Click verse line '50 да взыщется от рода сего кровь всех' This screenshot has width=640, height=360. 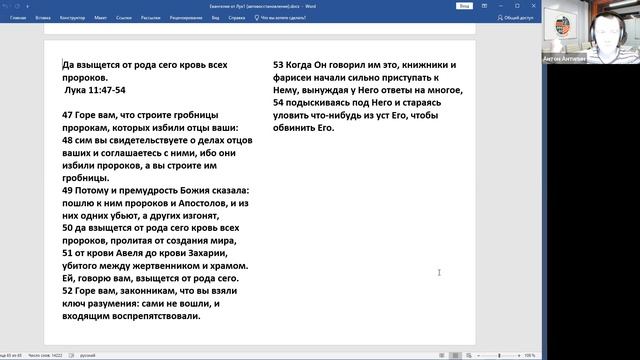pos(151,228)
